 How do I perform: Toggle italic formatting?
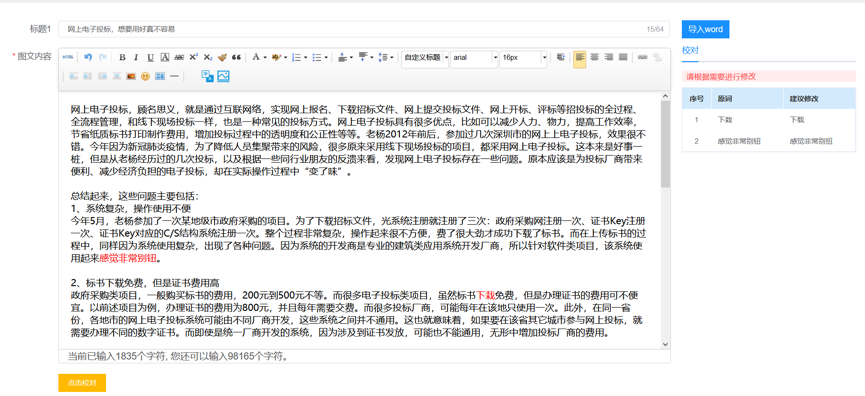click(x=136, y=57)
